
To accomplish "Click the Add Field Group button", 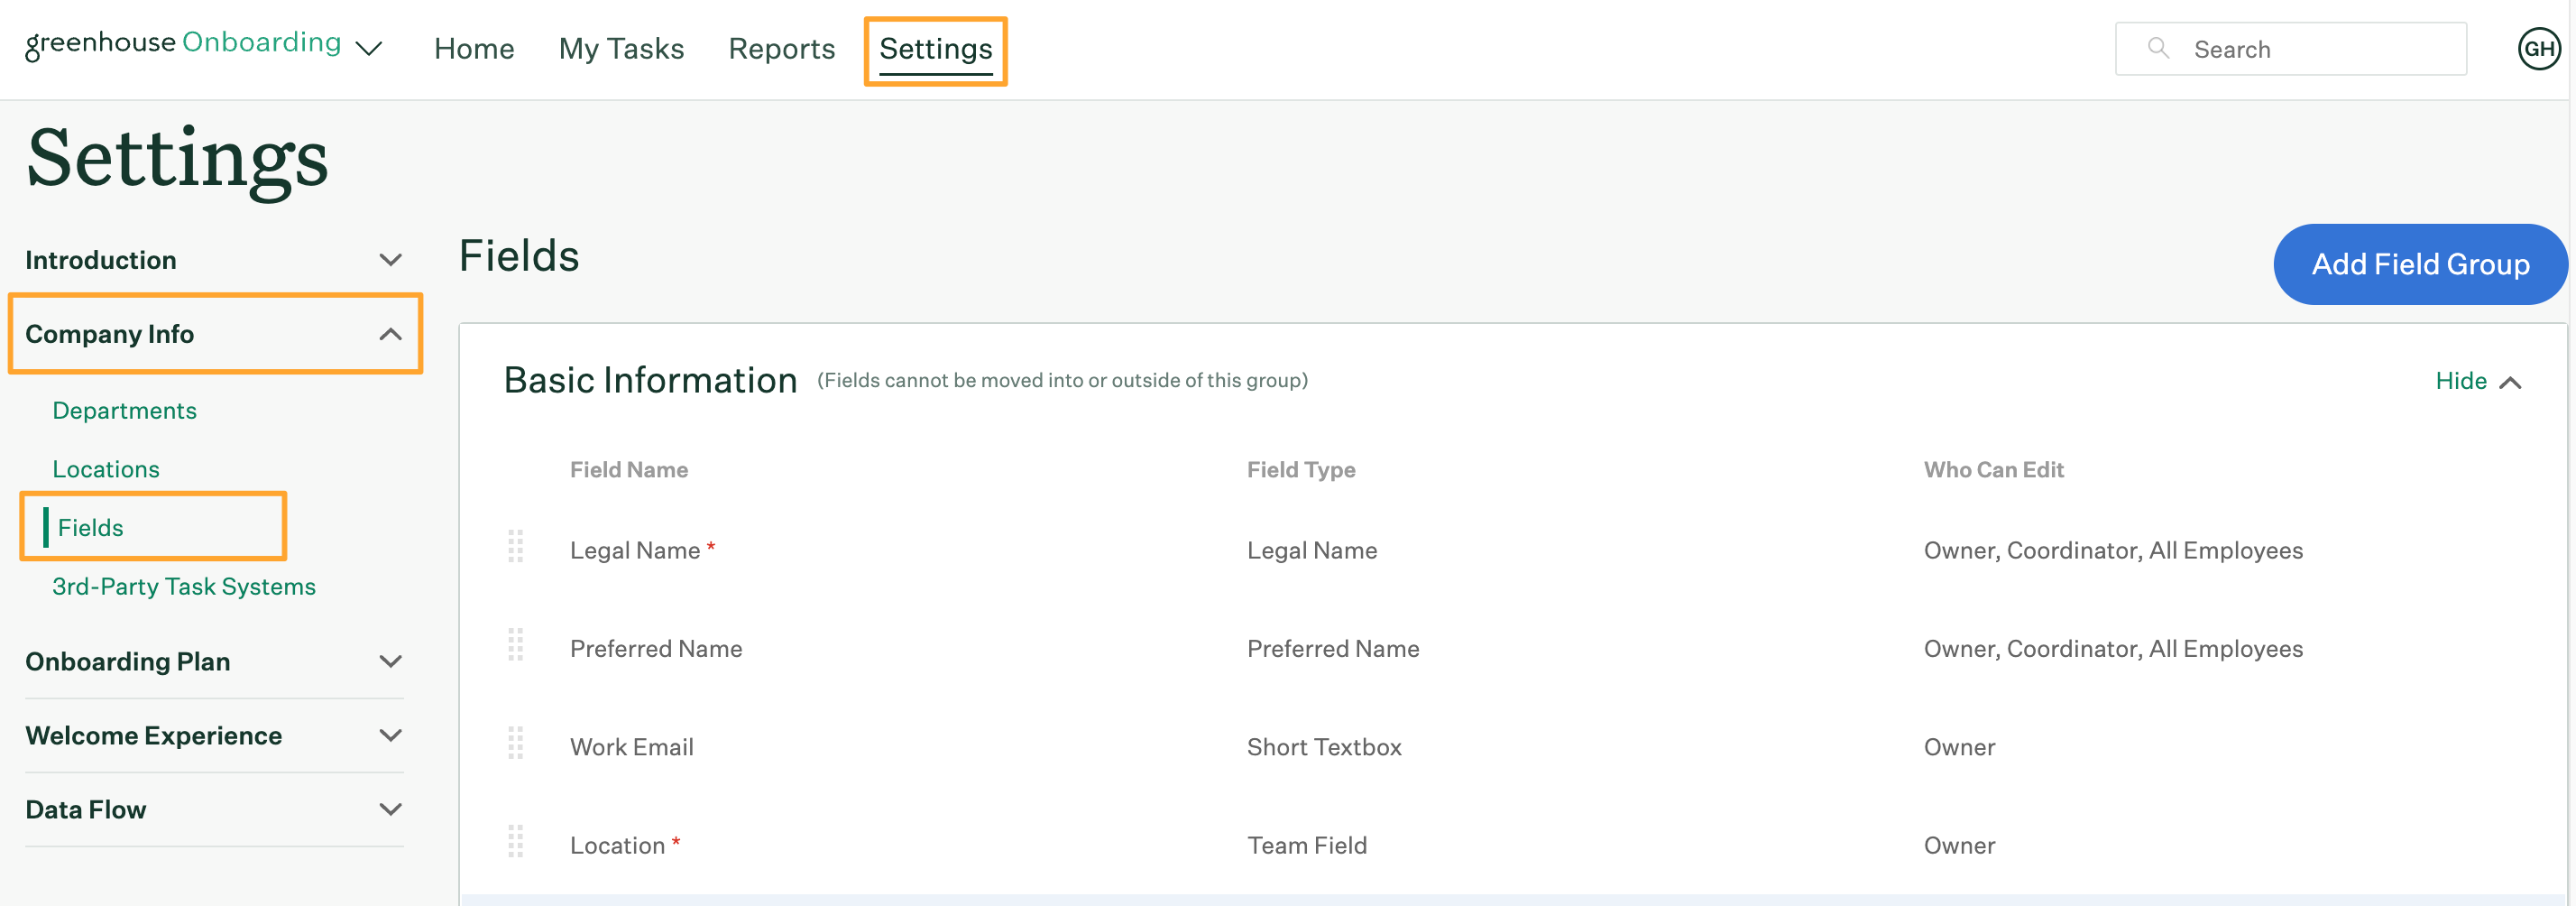I will (2419, 264).
